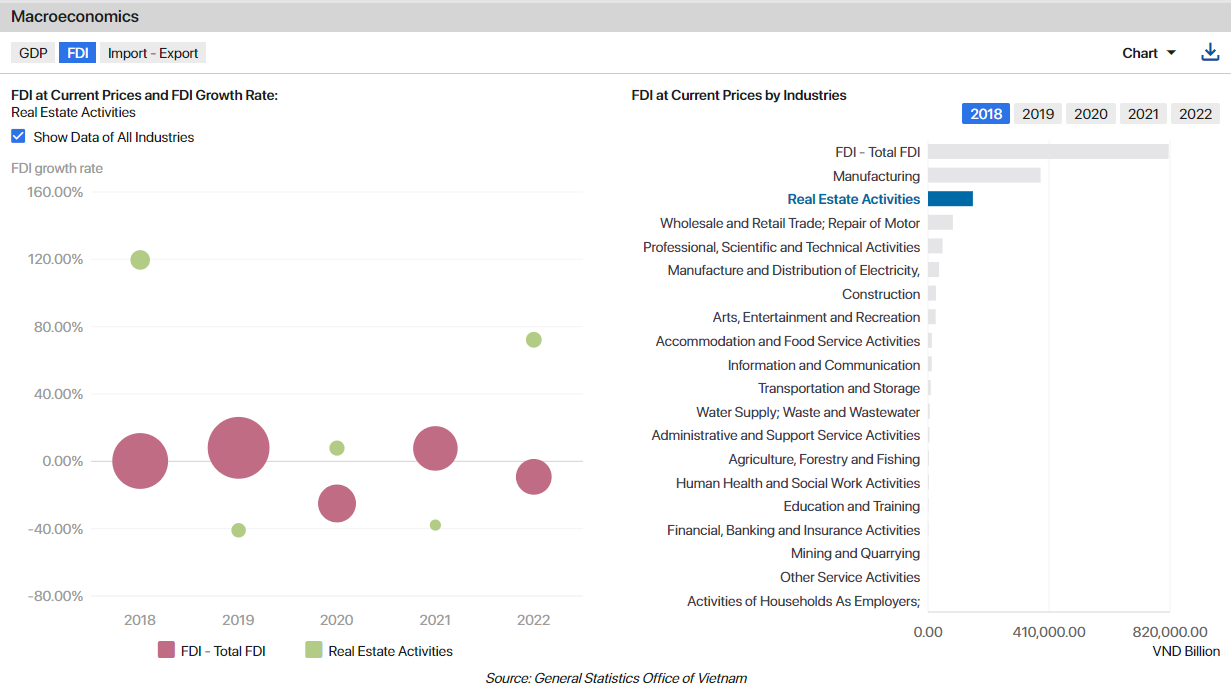Click the 2018 Real Estate green bubble

140,260
